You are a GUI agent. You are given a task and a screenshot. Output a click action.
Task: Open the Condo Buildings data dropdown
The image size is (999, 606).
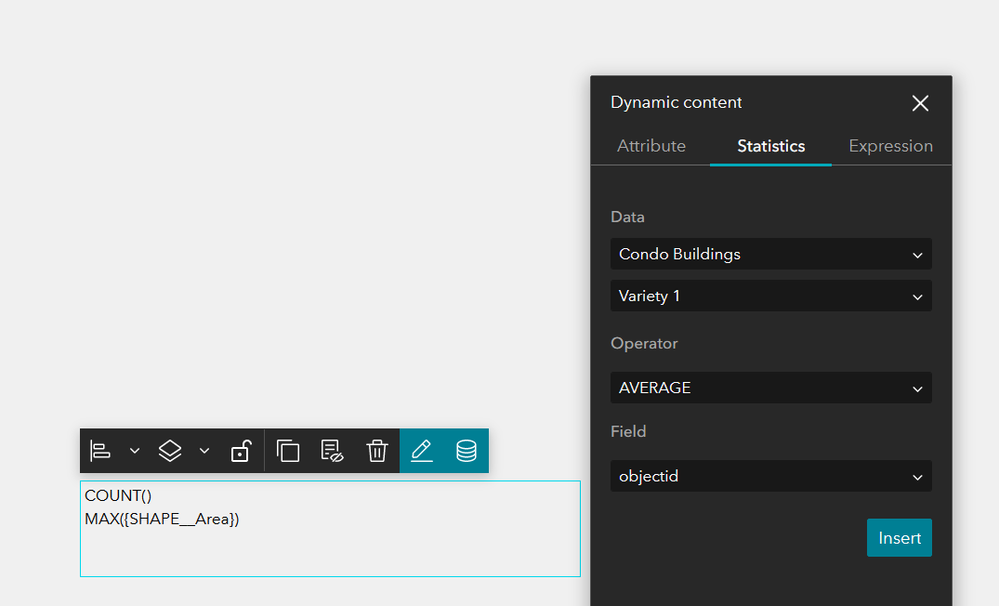coord(771,254)
